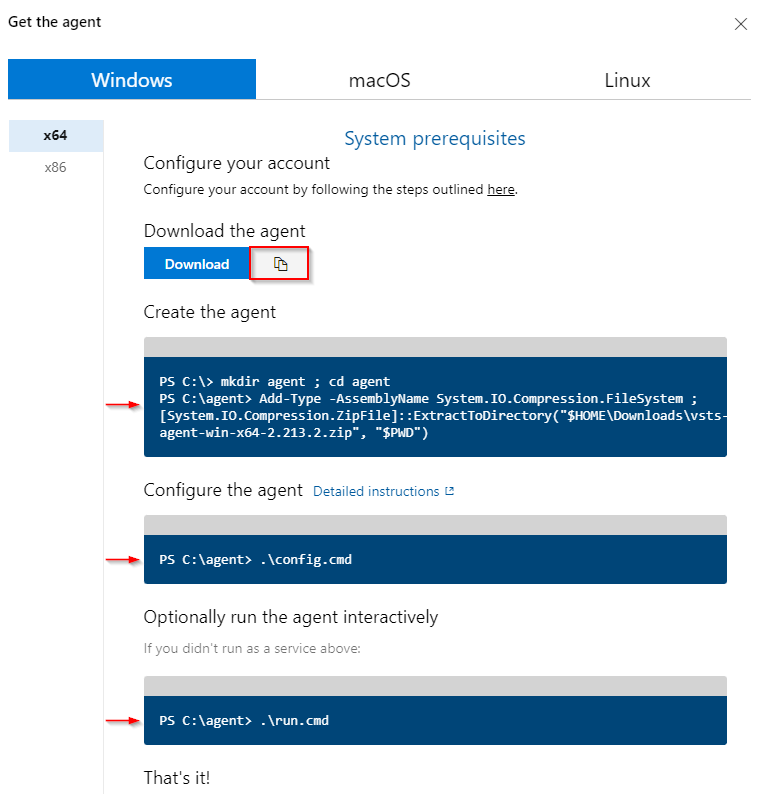Select the x64 architecture
The width and height of the screenshot is (763, 794).
[56, 135]
